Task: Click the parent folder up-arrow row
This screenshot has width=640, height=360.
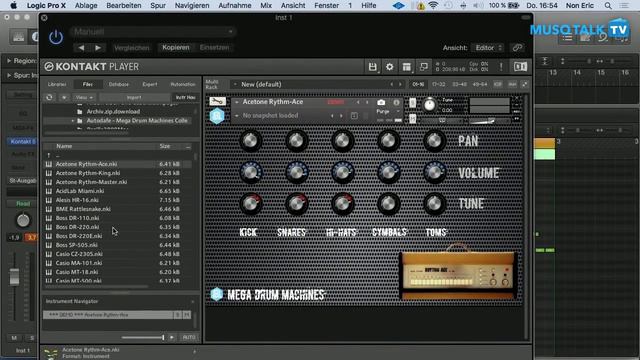Action: [x=117, y=155]
